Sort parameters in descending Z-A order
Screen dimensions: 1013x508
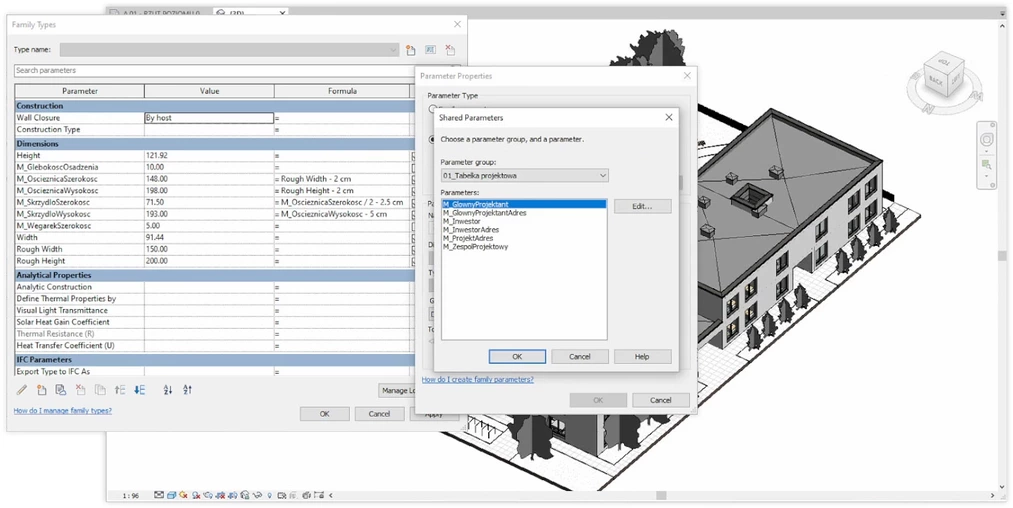187,390
